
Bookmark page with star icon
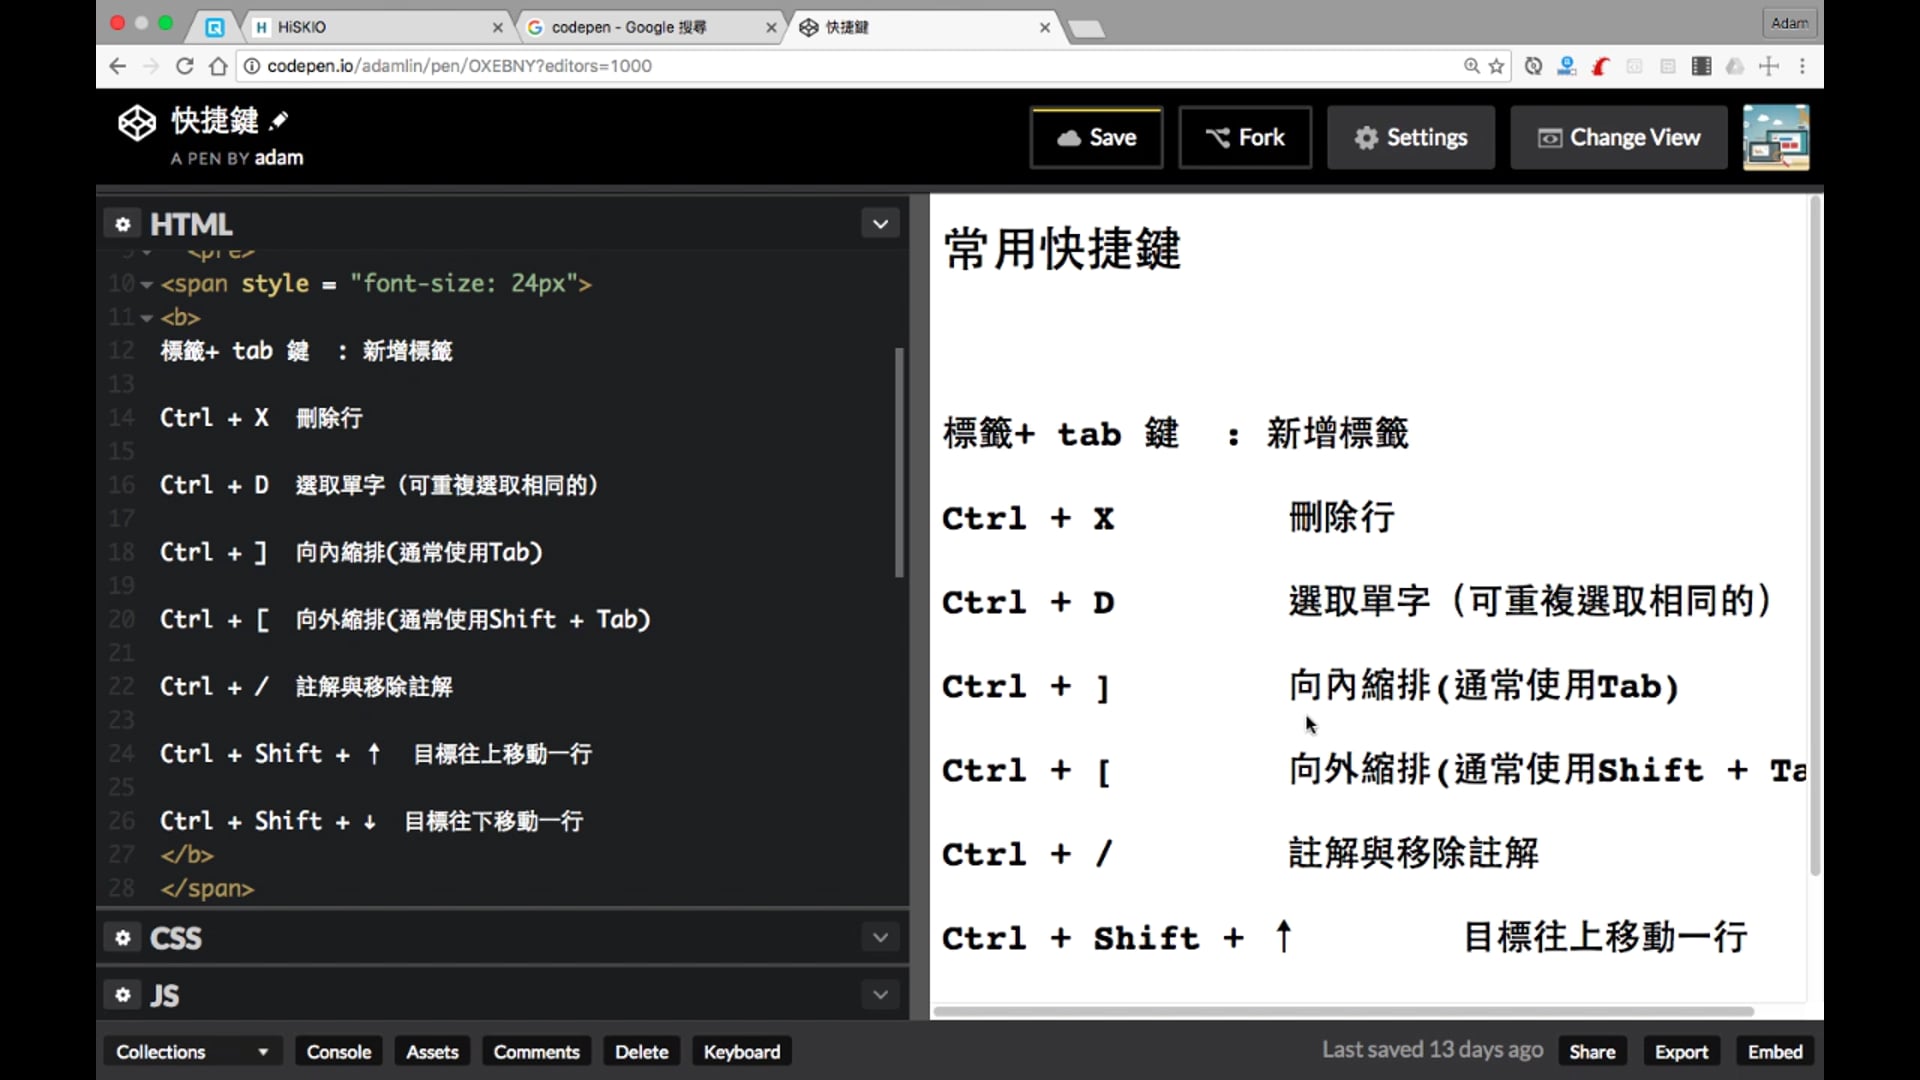1496,66
